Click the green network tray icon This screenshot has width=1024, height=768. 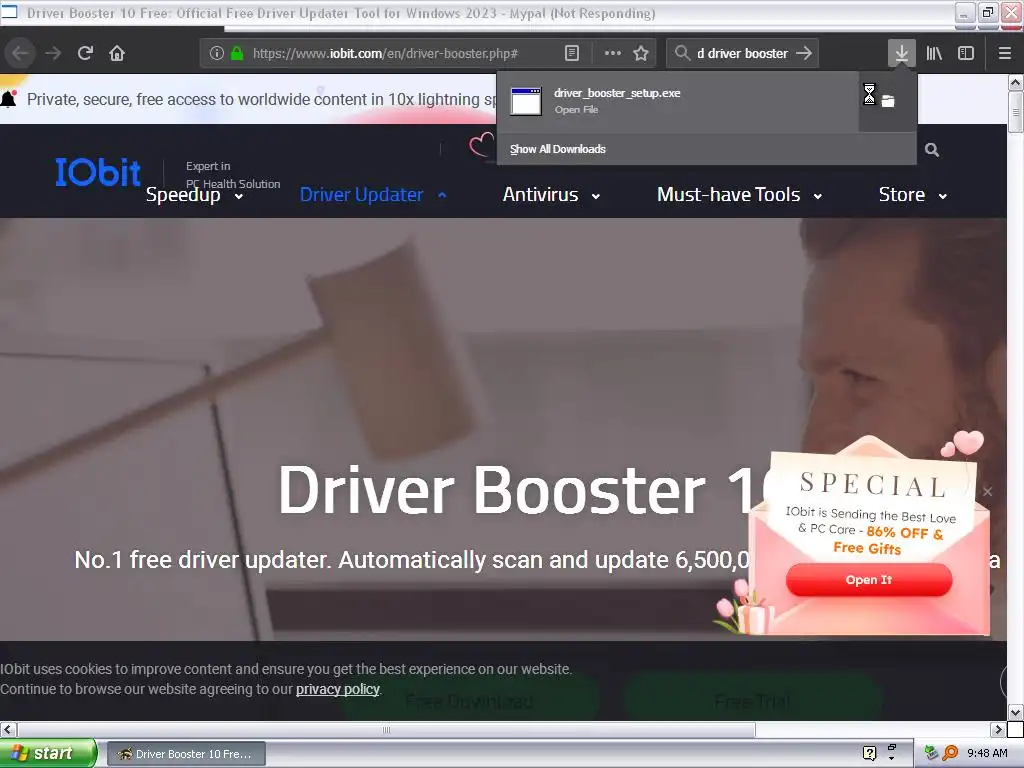point(931,753)
